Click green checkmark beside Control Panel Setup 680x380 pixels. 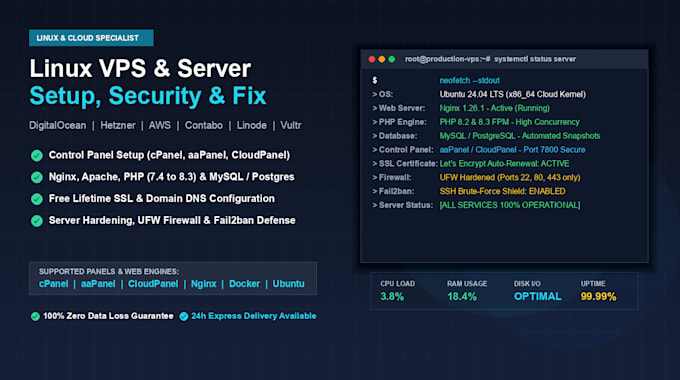coord(37,155)
